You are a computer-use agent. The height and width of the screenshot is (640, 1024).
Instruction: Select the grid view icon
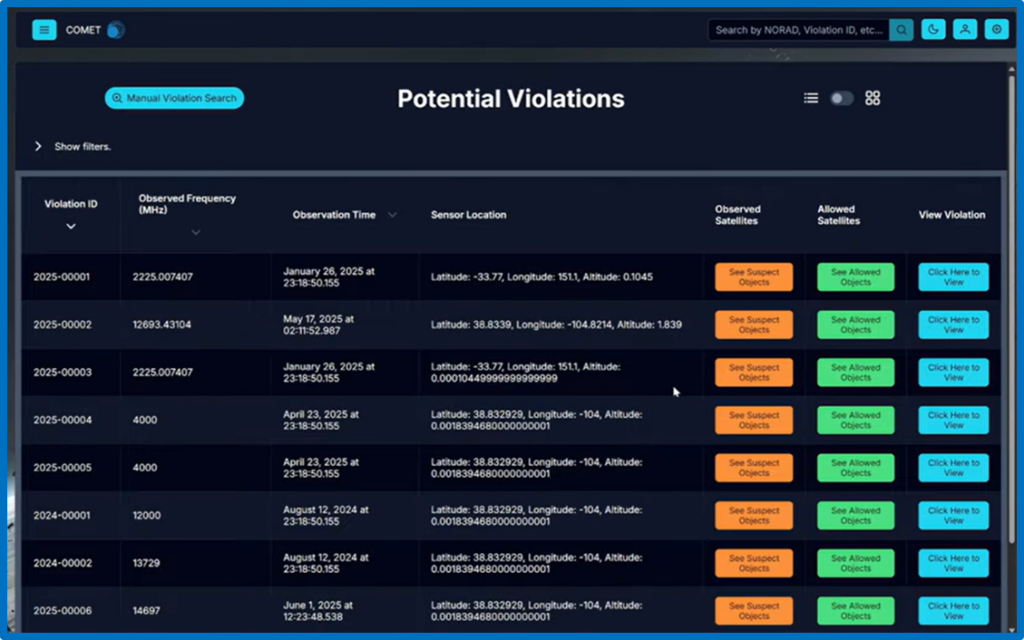tap(873, 98)
